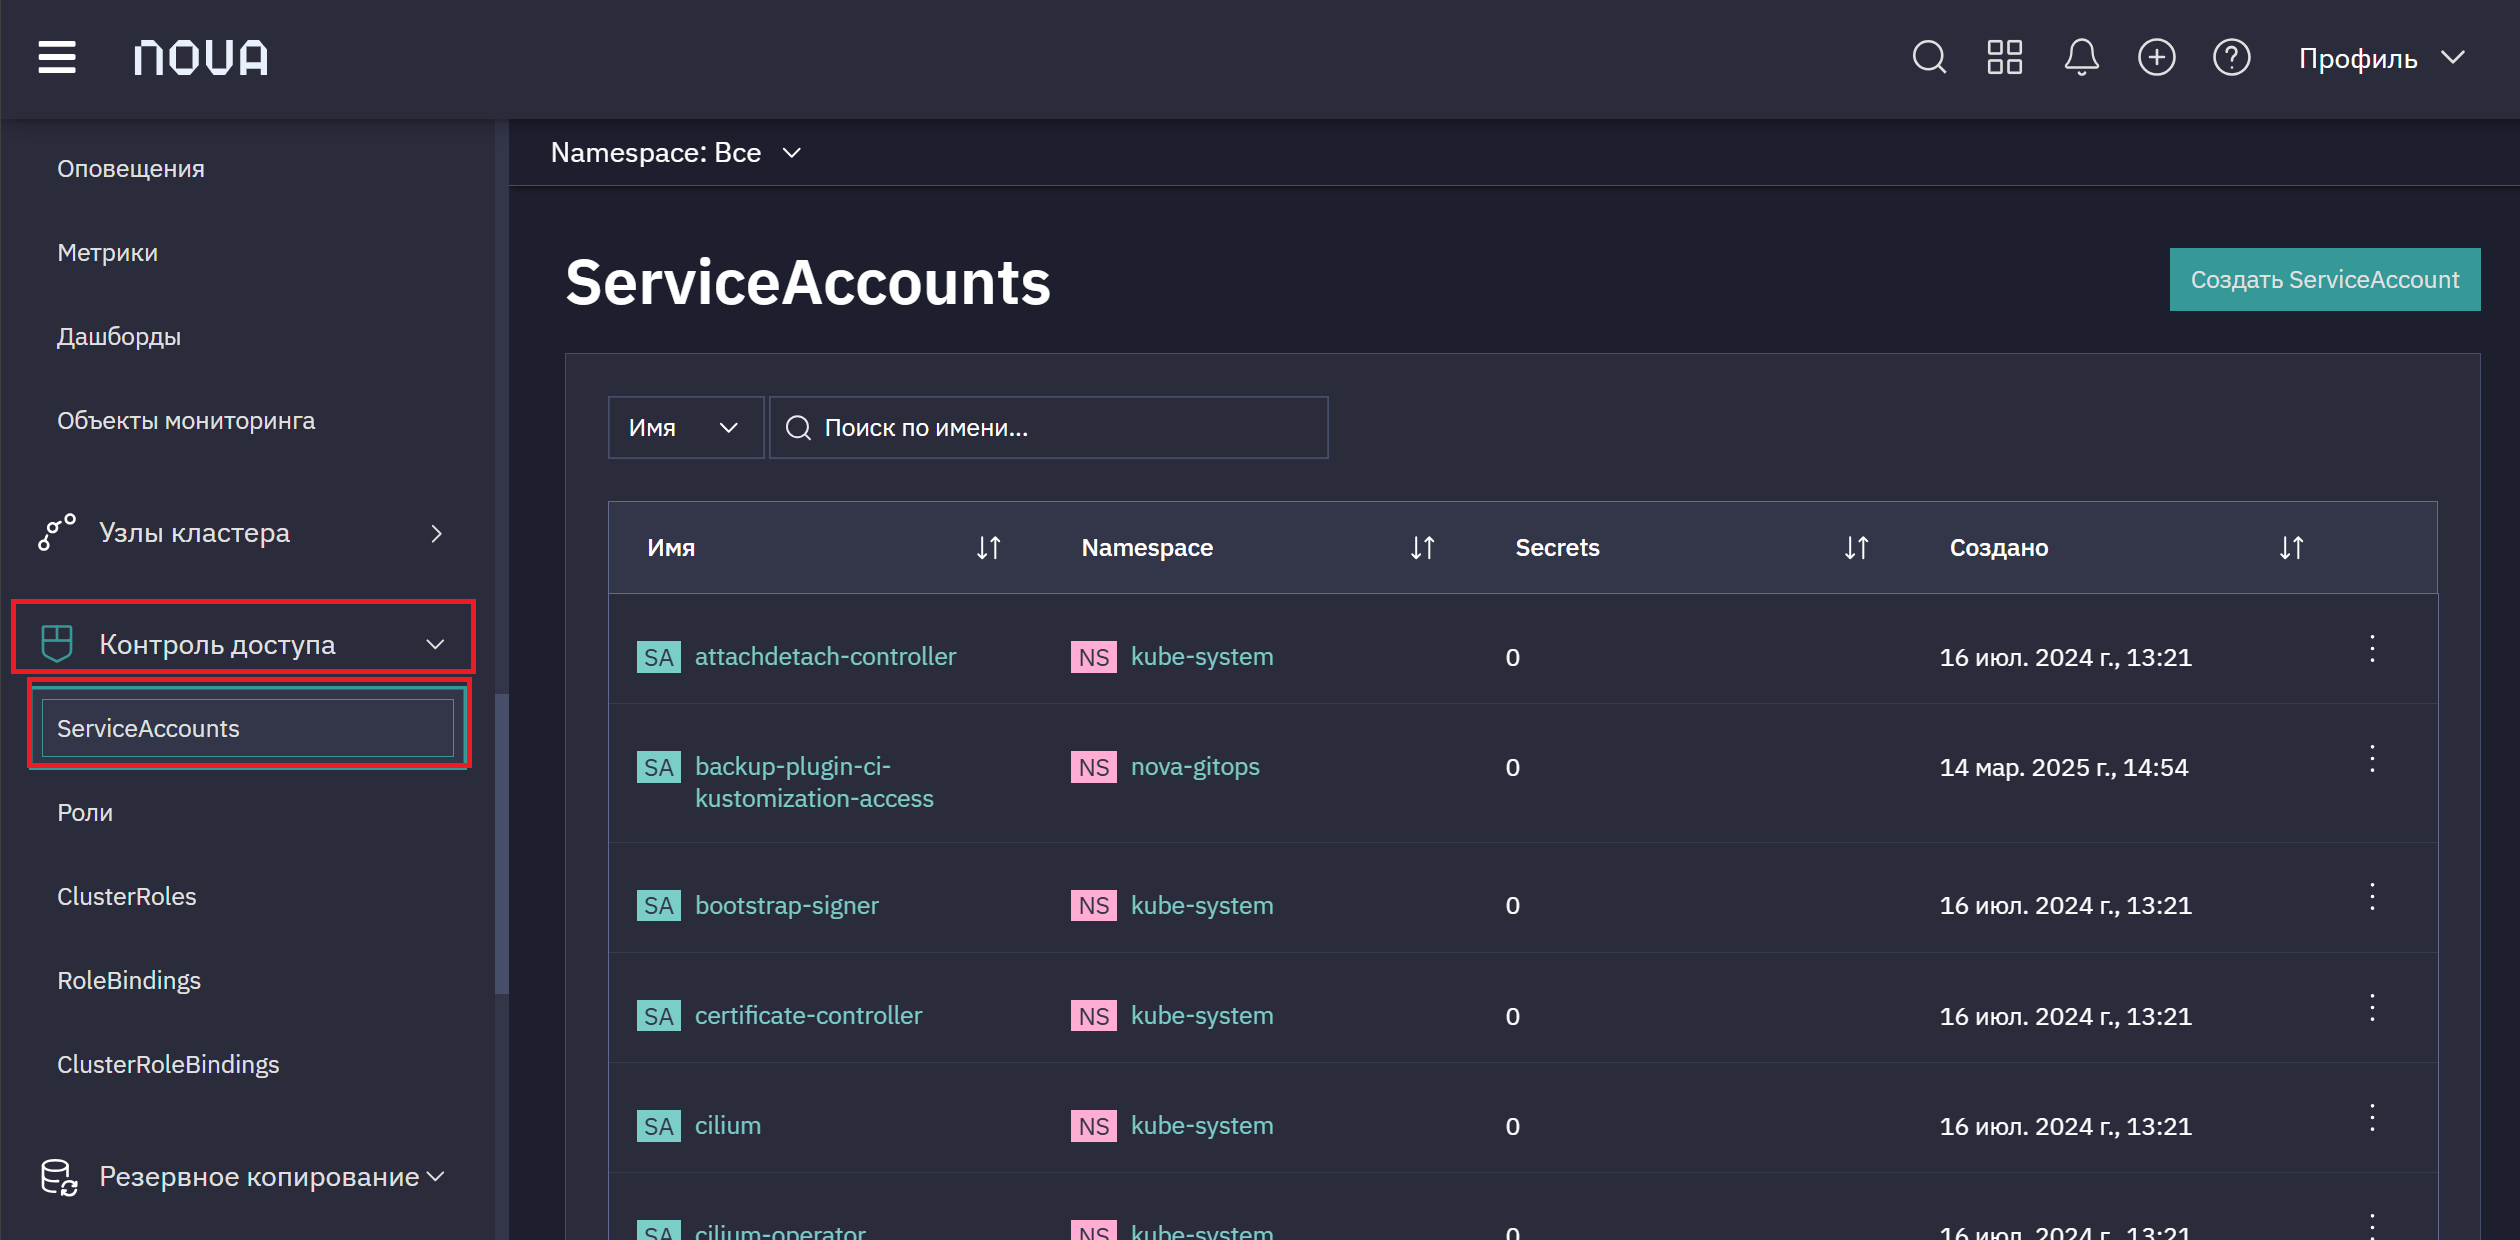
Task: Click the backup database icon
Action: [59, 1177]
